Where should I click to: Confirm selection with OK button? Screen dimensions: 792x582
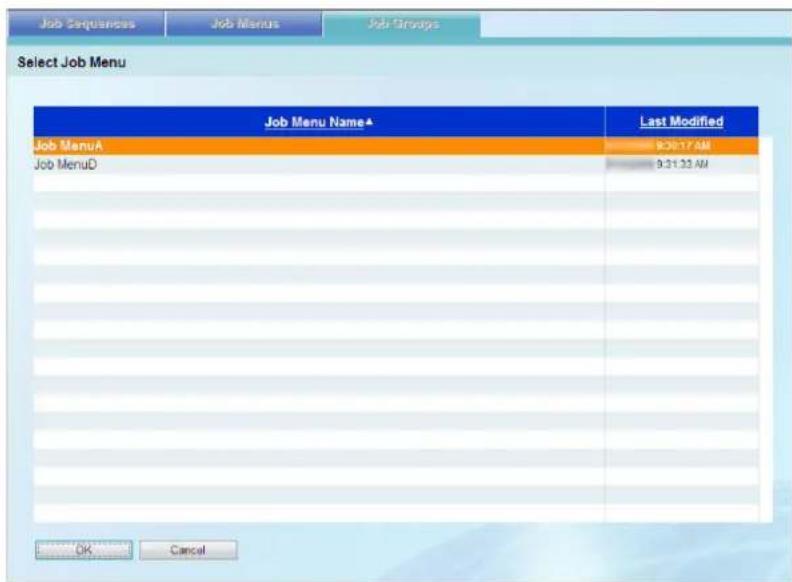pos(84,550)
